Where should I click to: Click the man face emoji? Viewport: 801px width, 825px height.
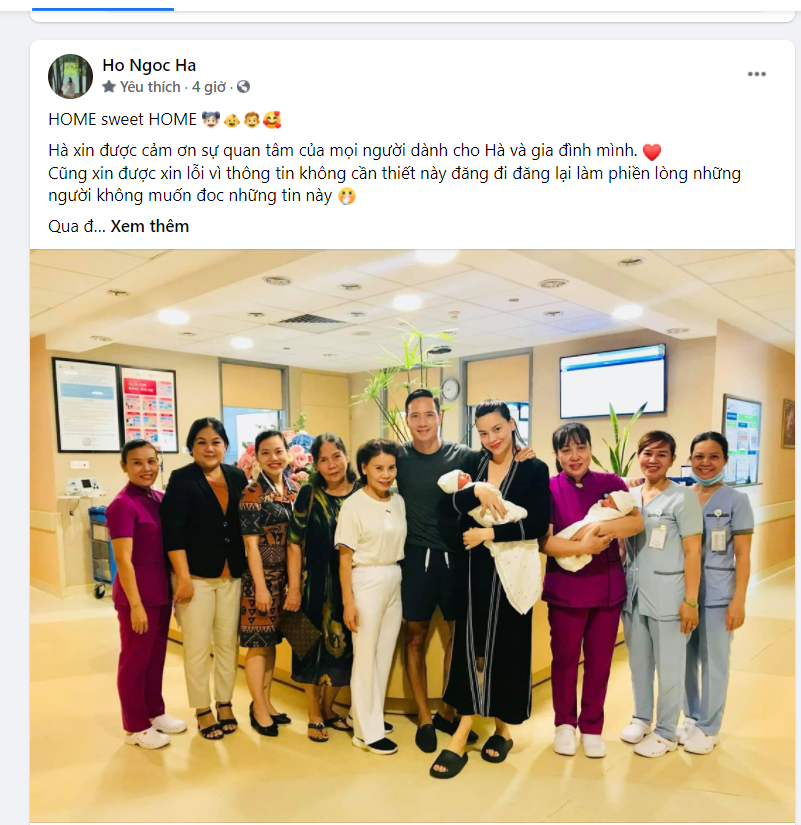[x=252, y=120]
